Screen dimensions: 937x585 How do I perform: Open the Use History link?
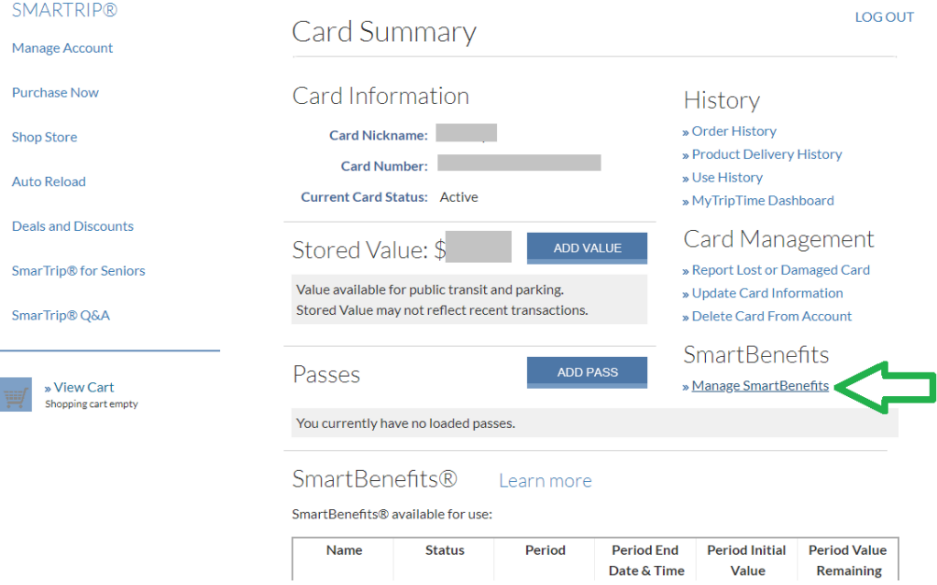coord(726,177)
